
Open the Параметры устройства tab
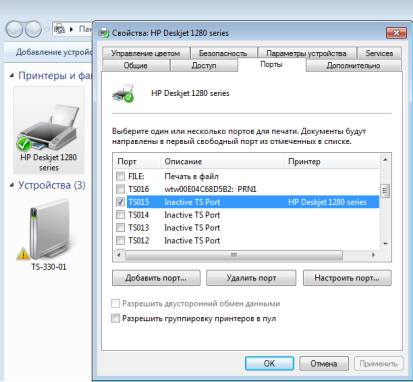click(x=306, y=53)
